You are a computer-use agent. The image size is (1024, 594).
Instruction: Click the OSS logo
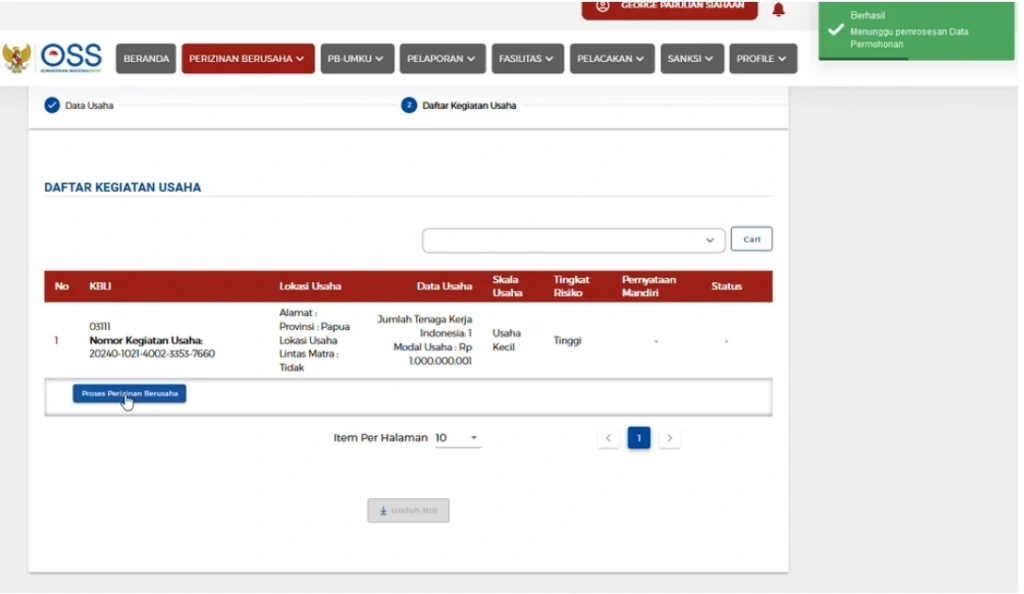[x=71, y=58]
